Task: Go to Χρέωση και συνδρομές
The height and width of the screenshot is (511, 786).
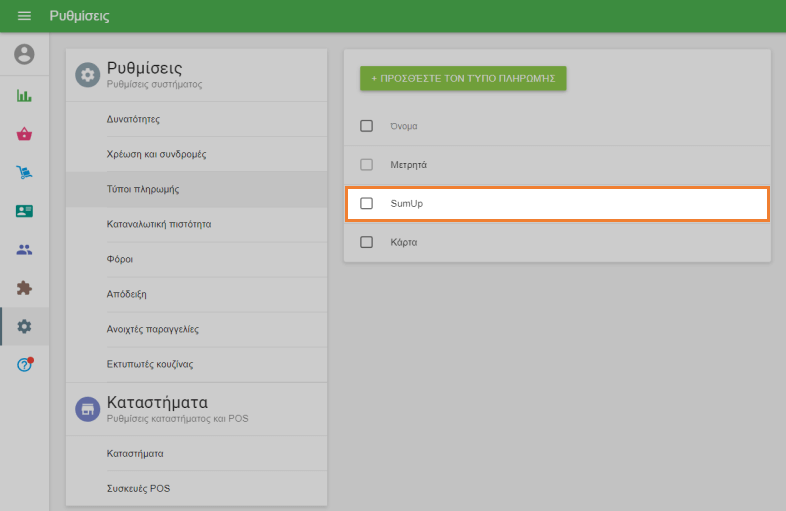Action: point(156,154)
